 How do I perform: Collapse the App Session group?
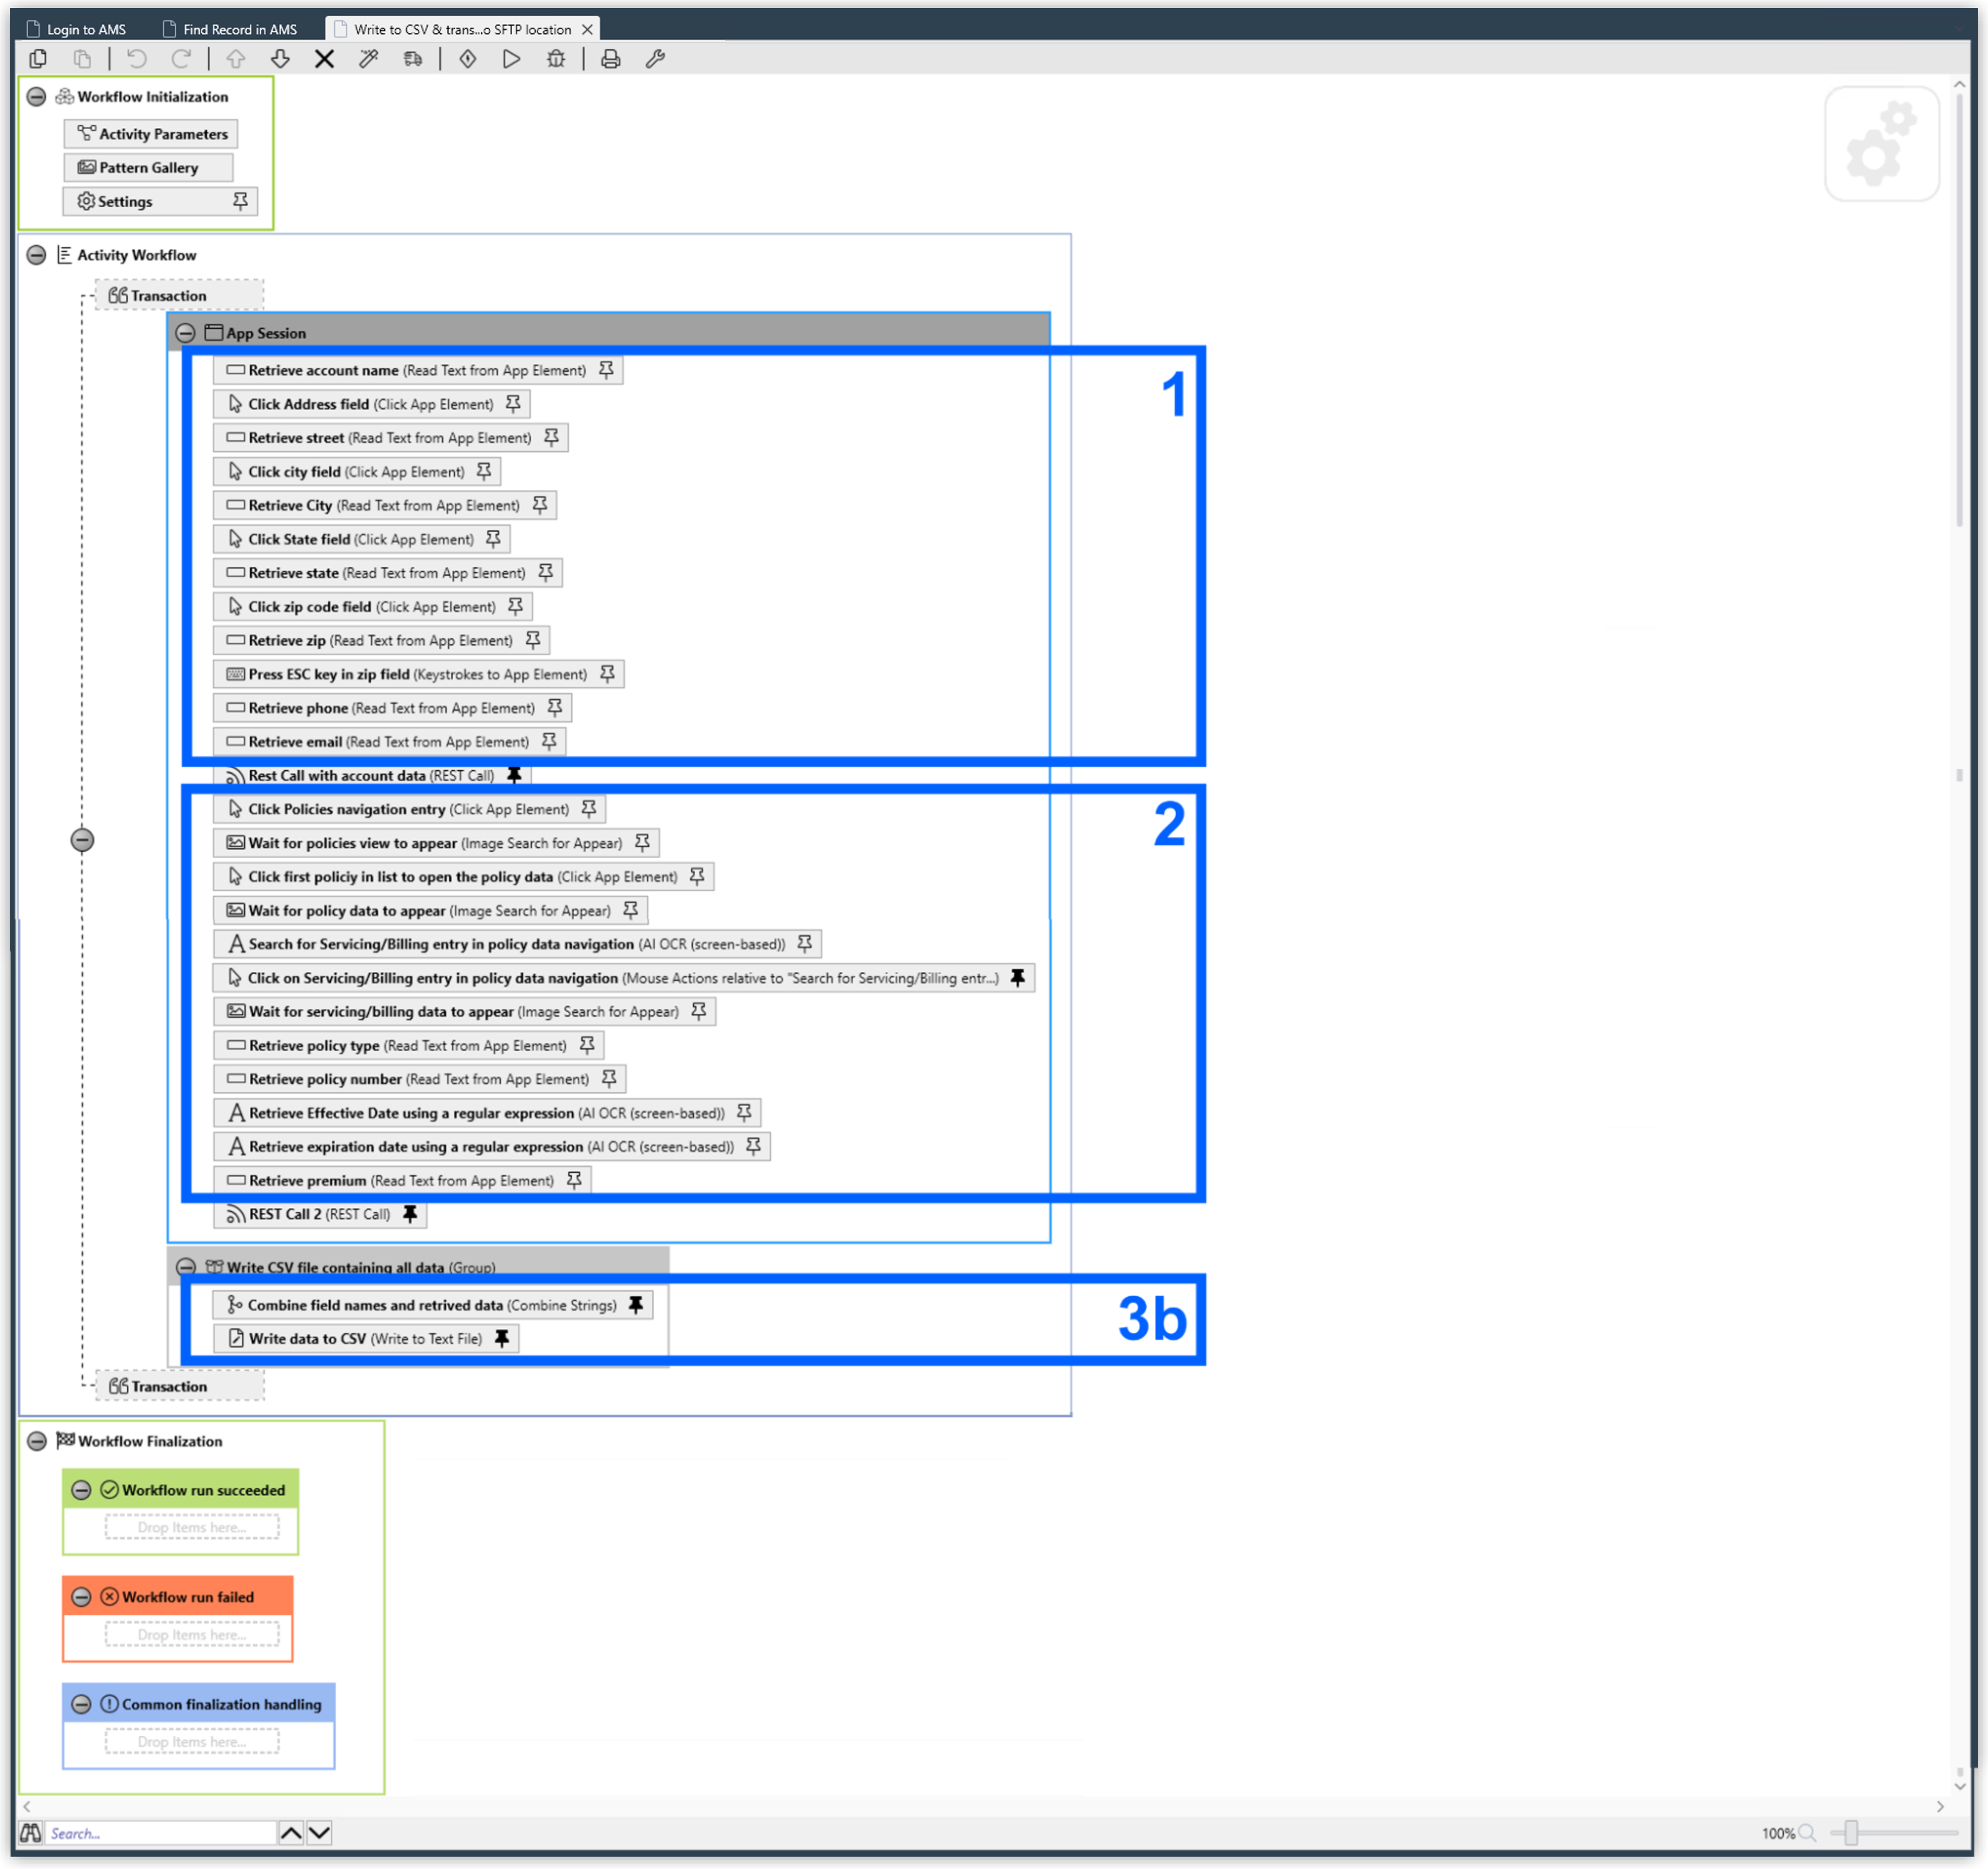click(186, 332)
